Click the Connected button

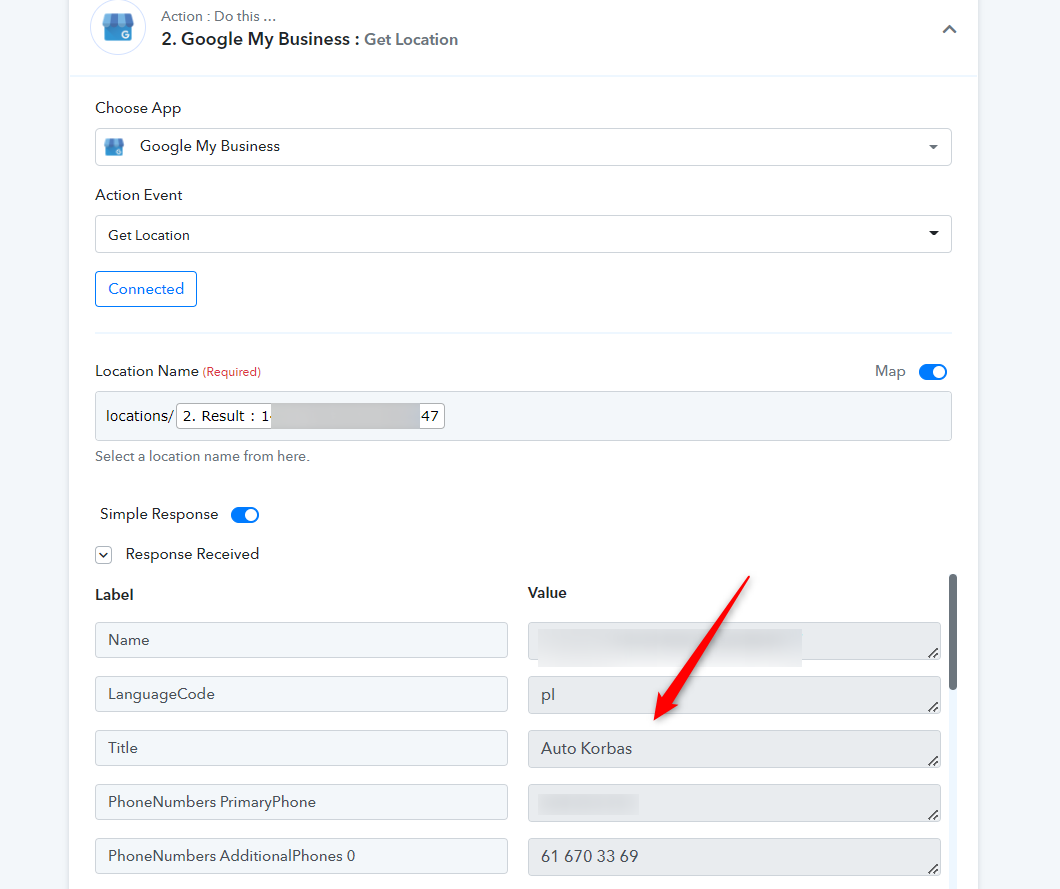(146, 289)
